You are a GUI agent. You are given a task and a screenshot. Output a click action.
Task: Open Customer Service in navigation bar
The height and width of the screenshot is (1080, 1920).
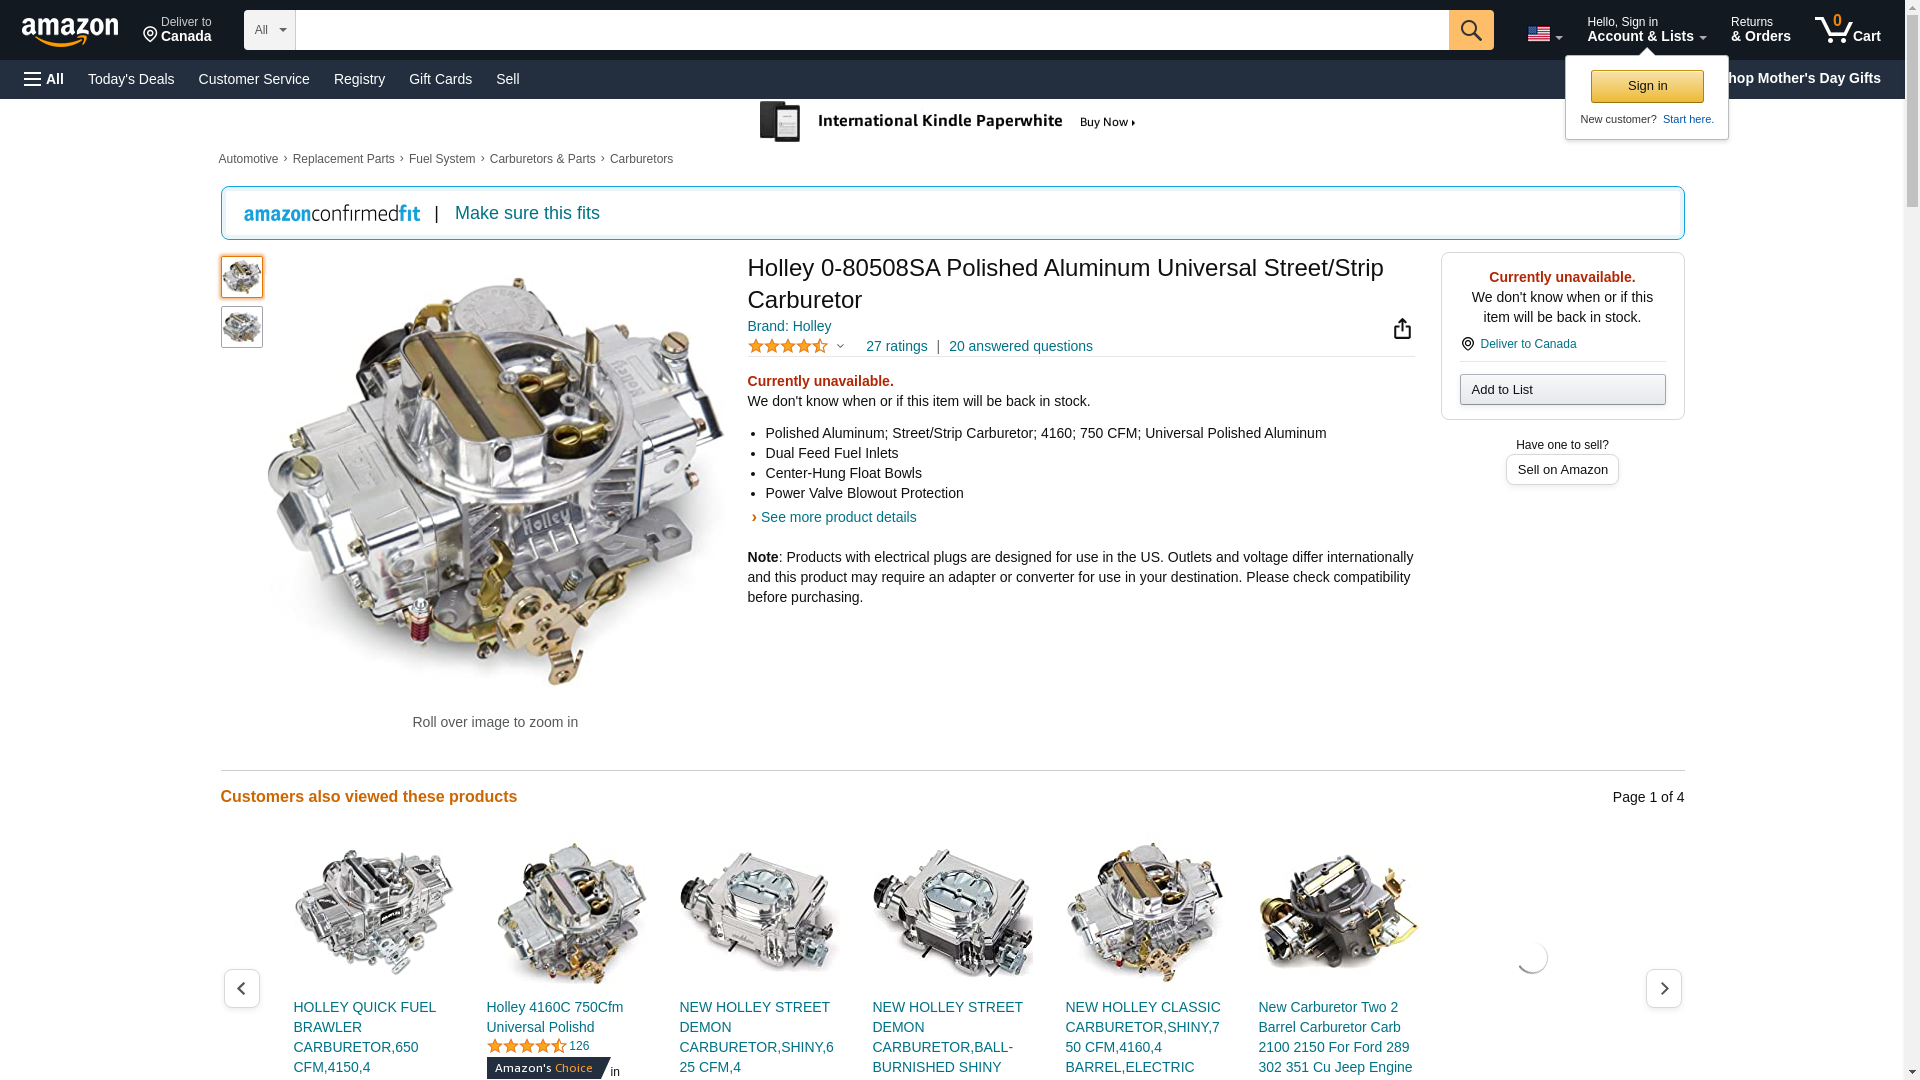254,79
